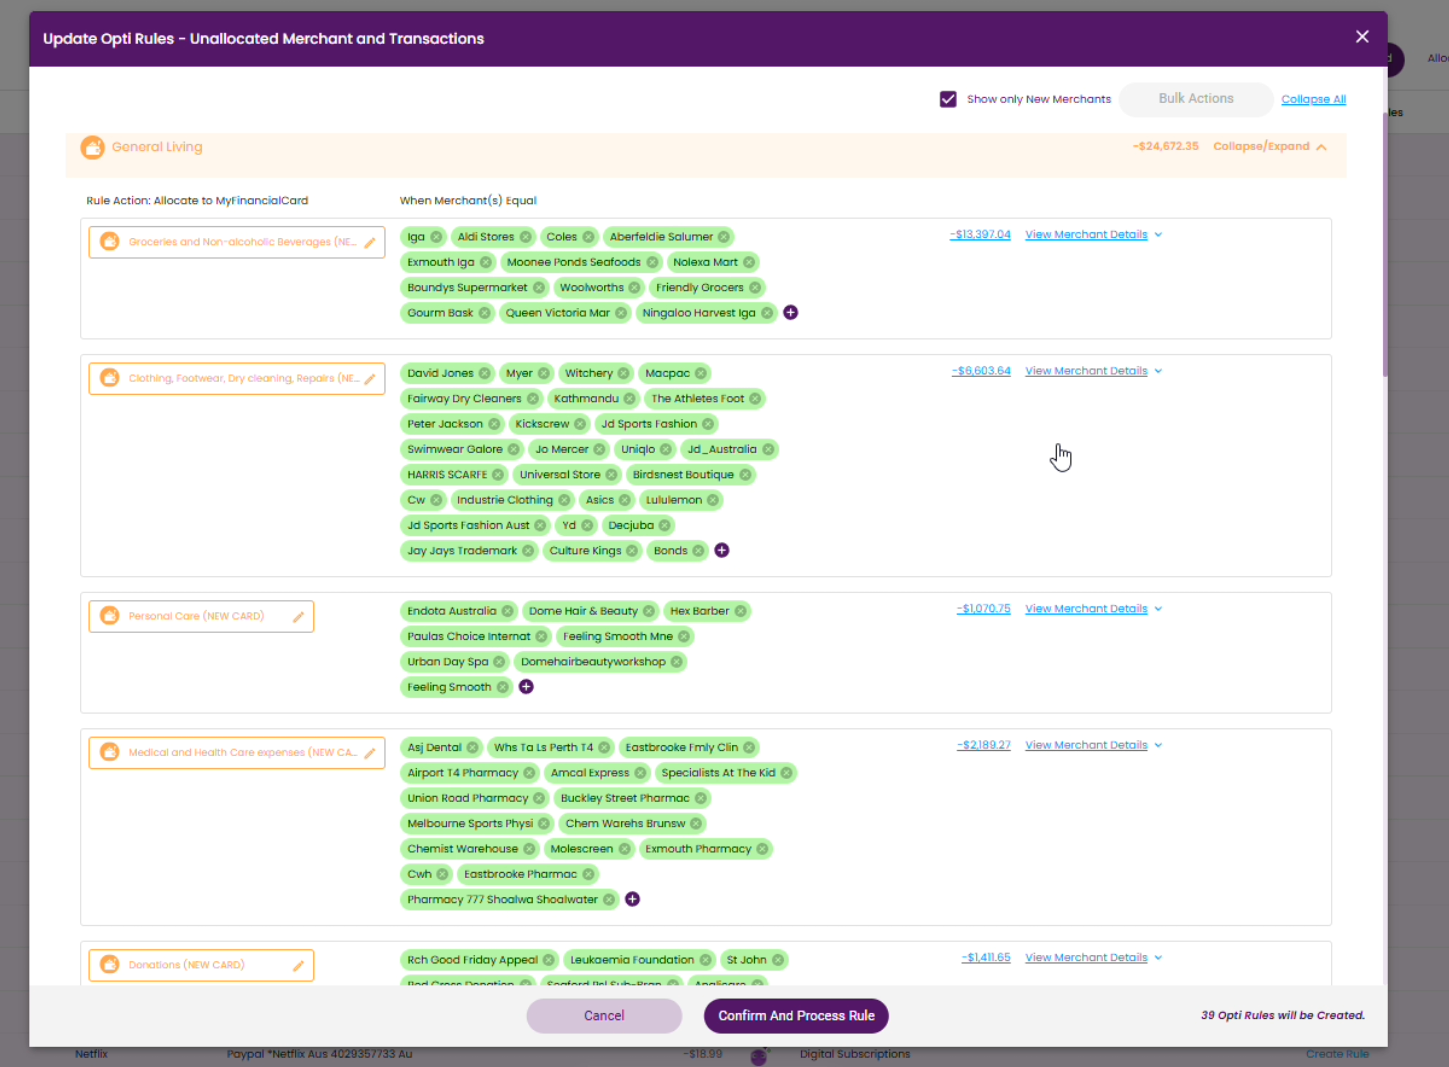Add a merchant to the Clothing rule
The width and height of the screenshot is (1449, 1067).
coord(721,551)
